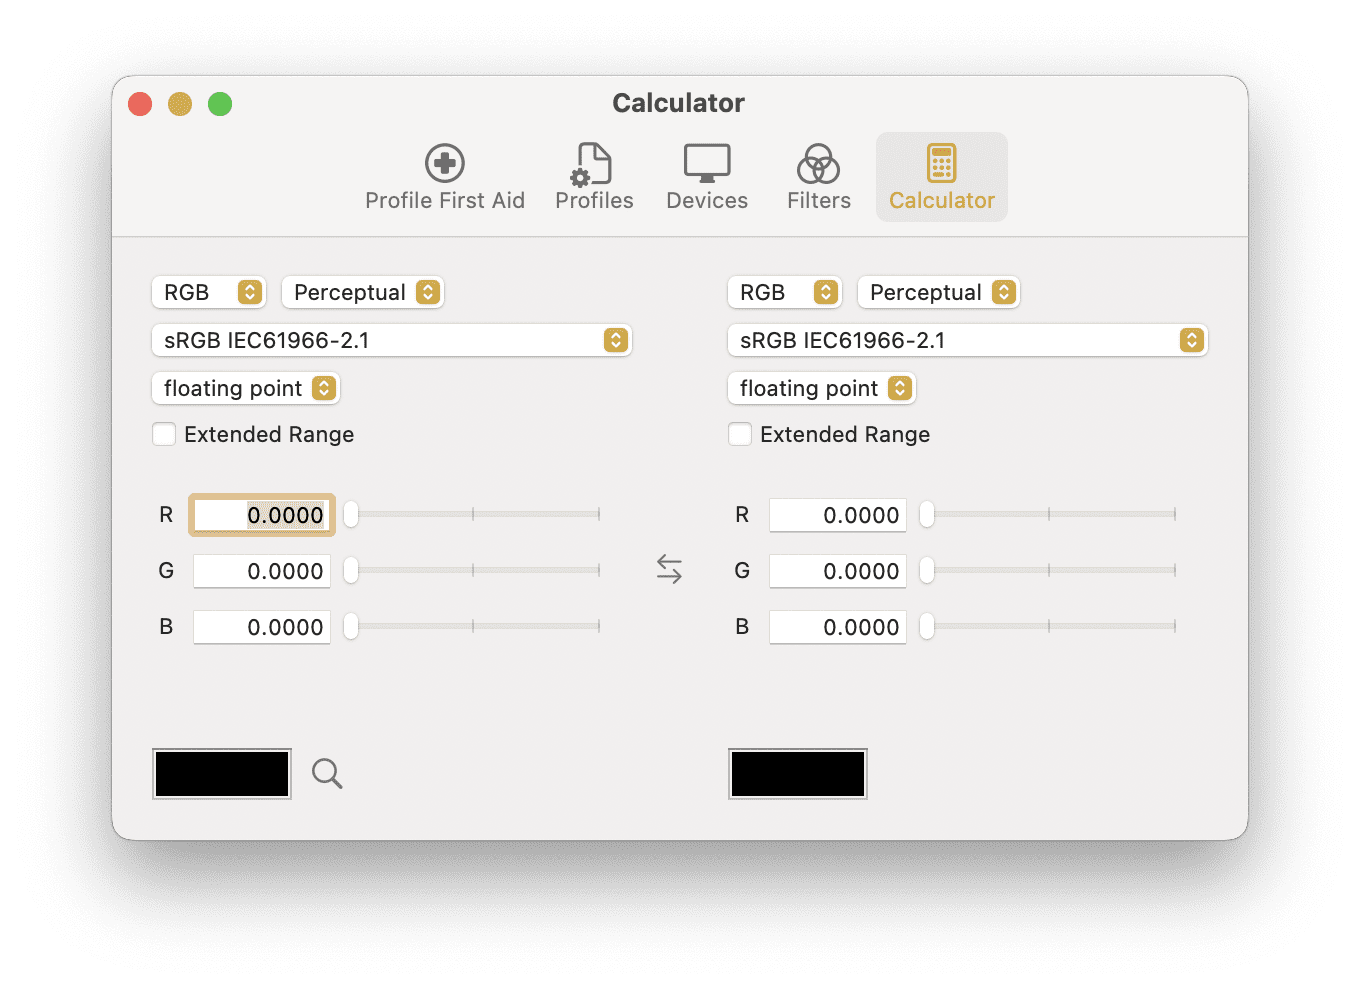Open left floating point format dropdown
Screen dimensions: 1360x988
(x=246, y=388)
